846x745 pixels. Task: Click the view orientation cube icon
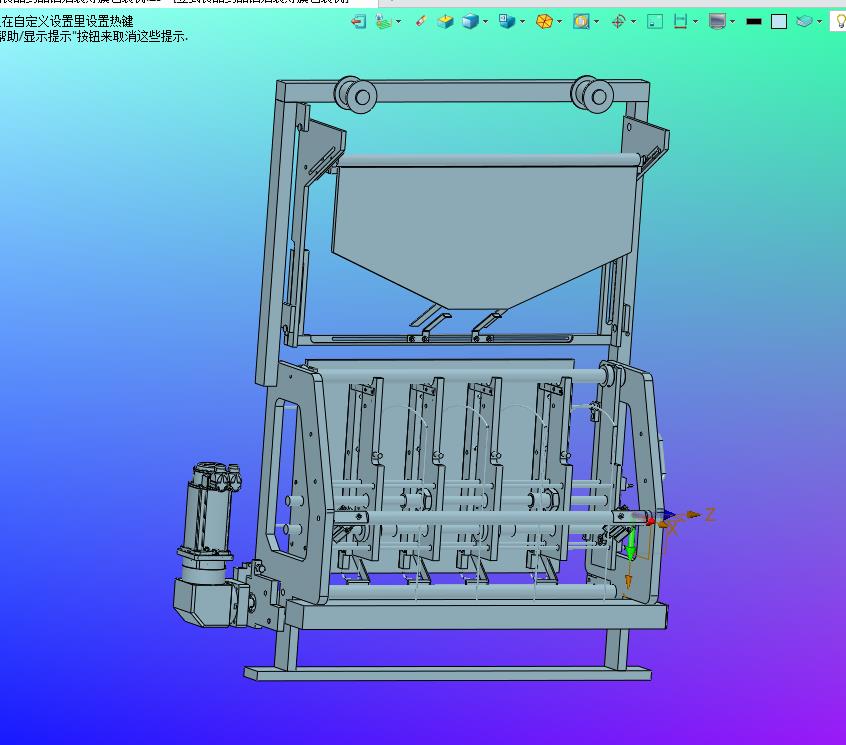click(x=507, y=21)
